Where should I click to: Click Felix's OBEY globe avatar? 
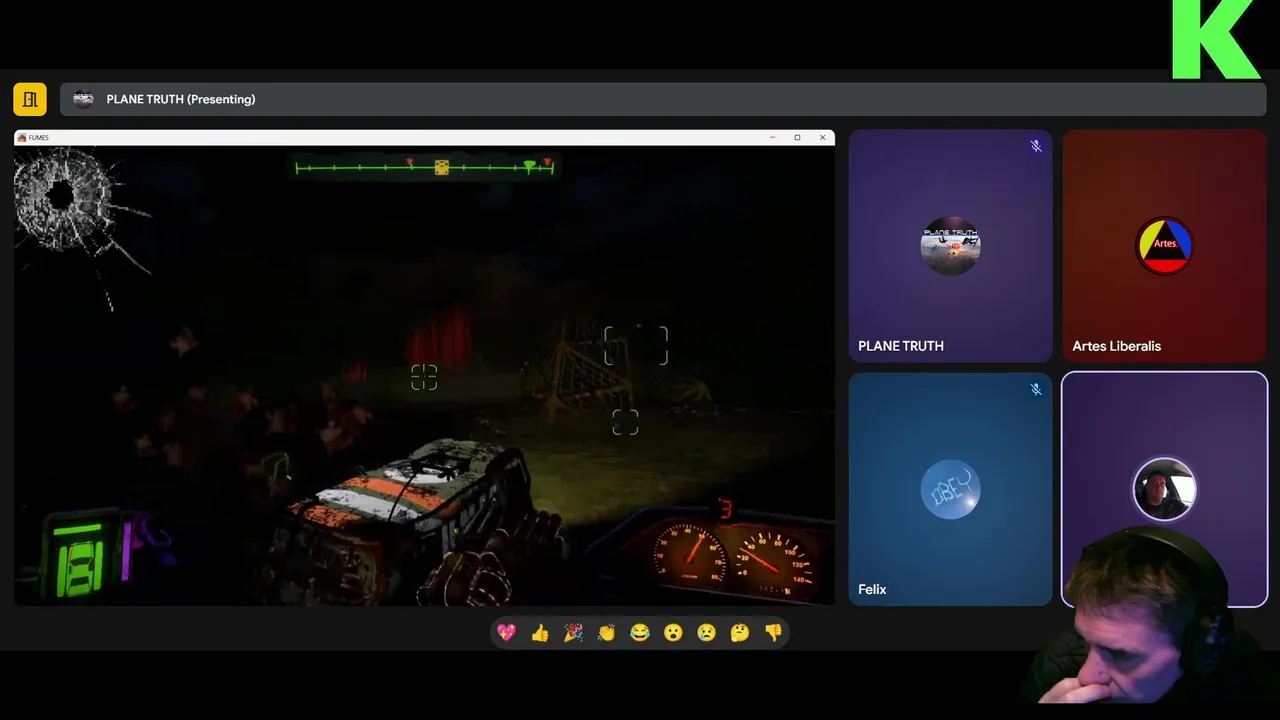(950, 489)
